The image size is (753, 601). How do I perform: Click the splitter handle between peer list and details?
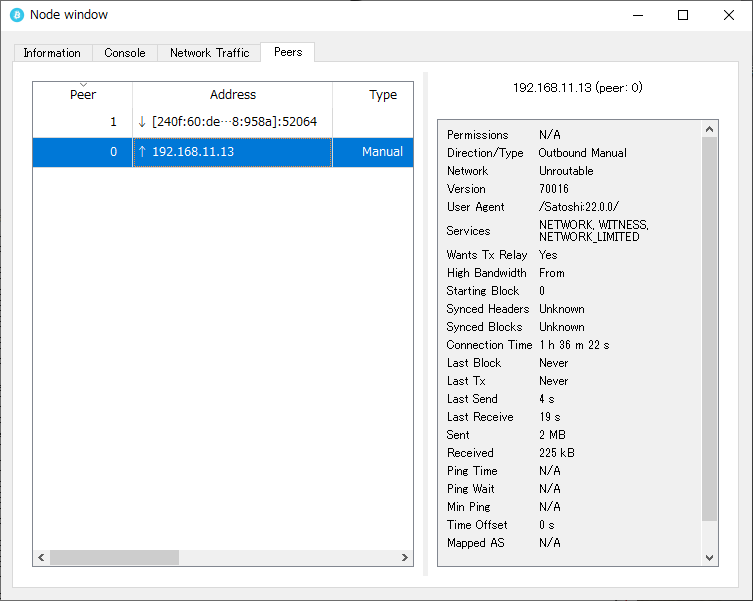(425, 324)
